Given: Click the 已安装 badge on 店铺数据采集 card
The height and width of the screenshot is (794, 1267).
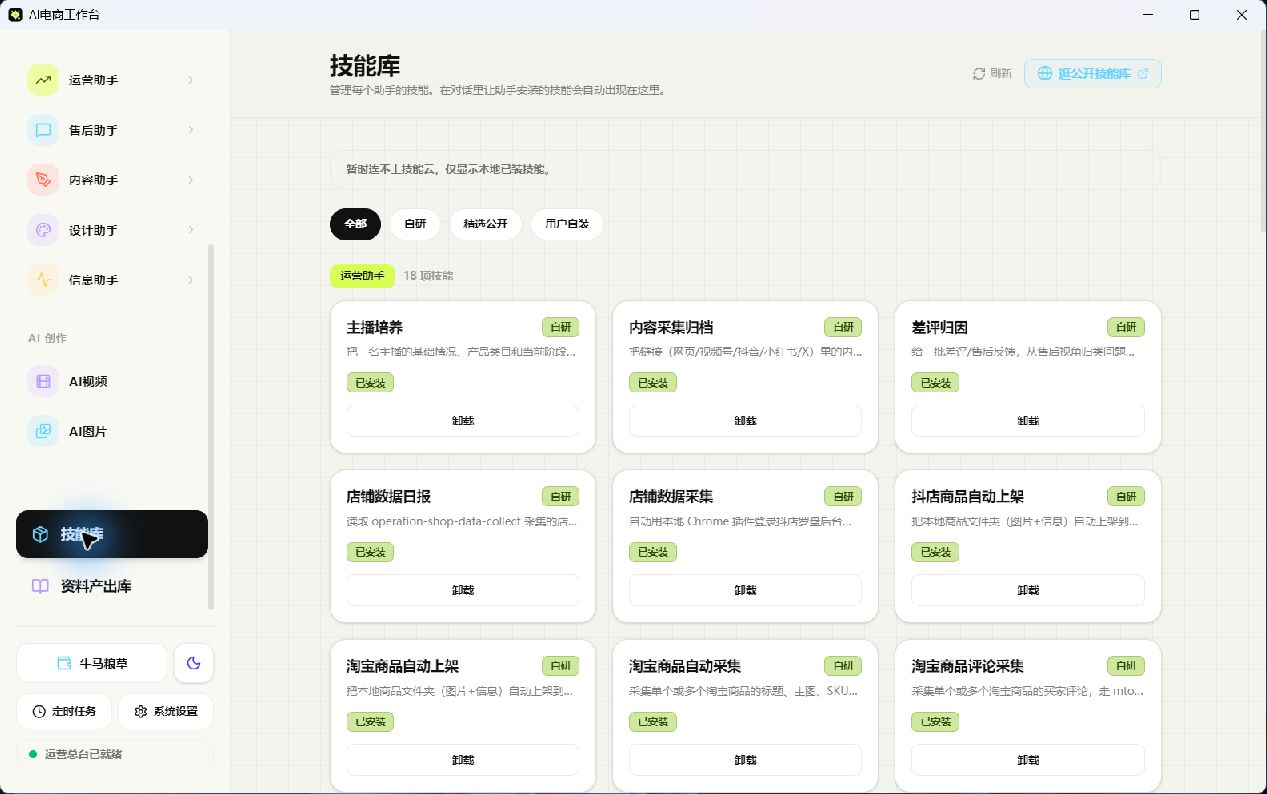Looking at the screenshot, I should click(x=653, y=552).
